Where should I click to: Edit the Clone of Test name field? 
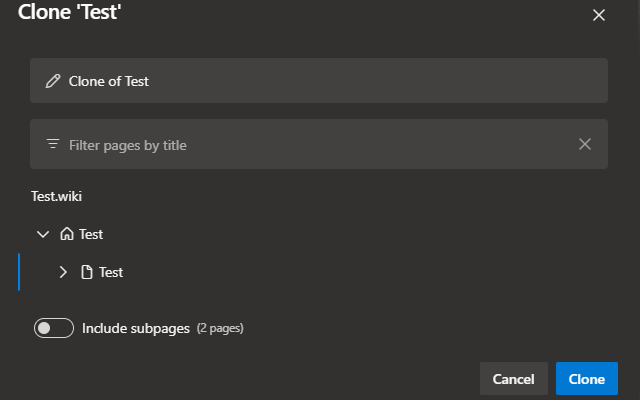coord(319,81)
